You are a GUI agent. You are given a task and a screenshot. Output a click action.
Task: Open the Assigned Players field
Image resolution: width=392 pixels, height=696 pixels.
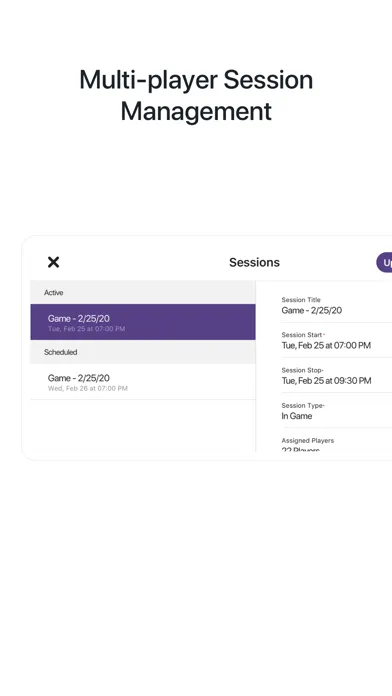(337, 445)
